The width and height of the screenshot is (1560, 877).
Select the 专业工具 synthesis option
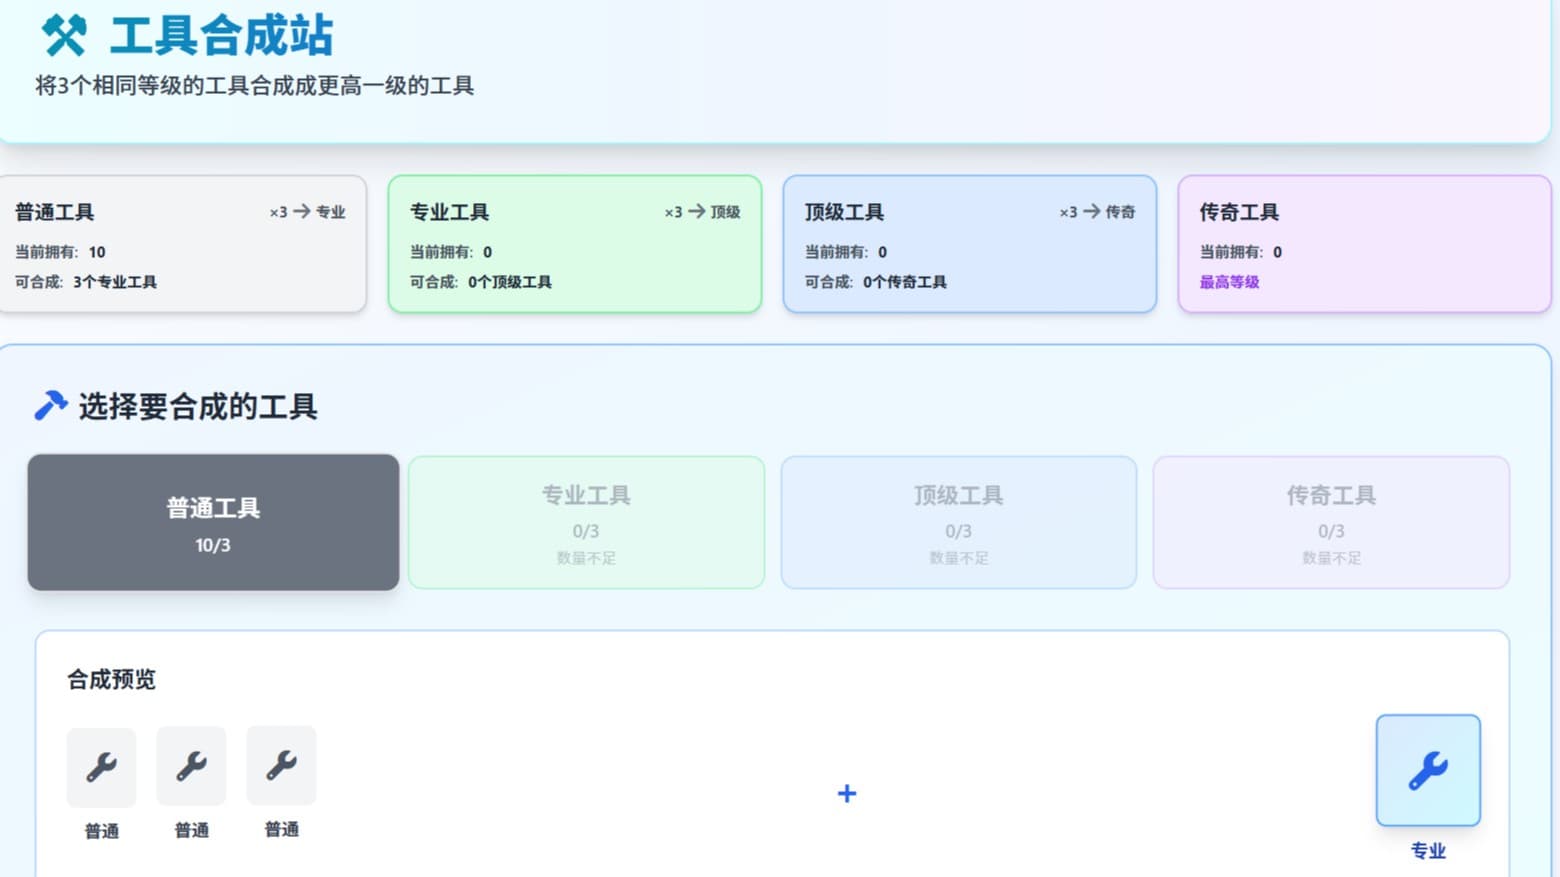coord(585,521)
